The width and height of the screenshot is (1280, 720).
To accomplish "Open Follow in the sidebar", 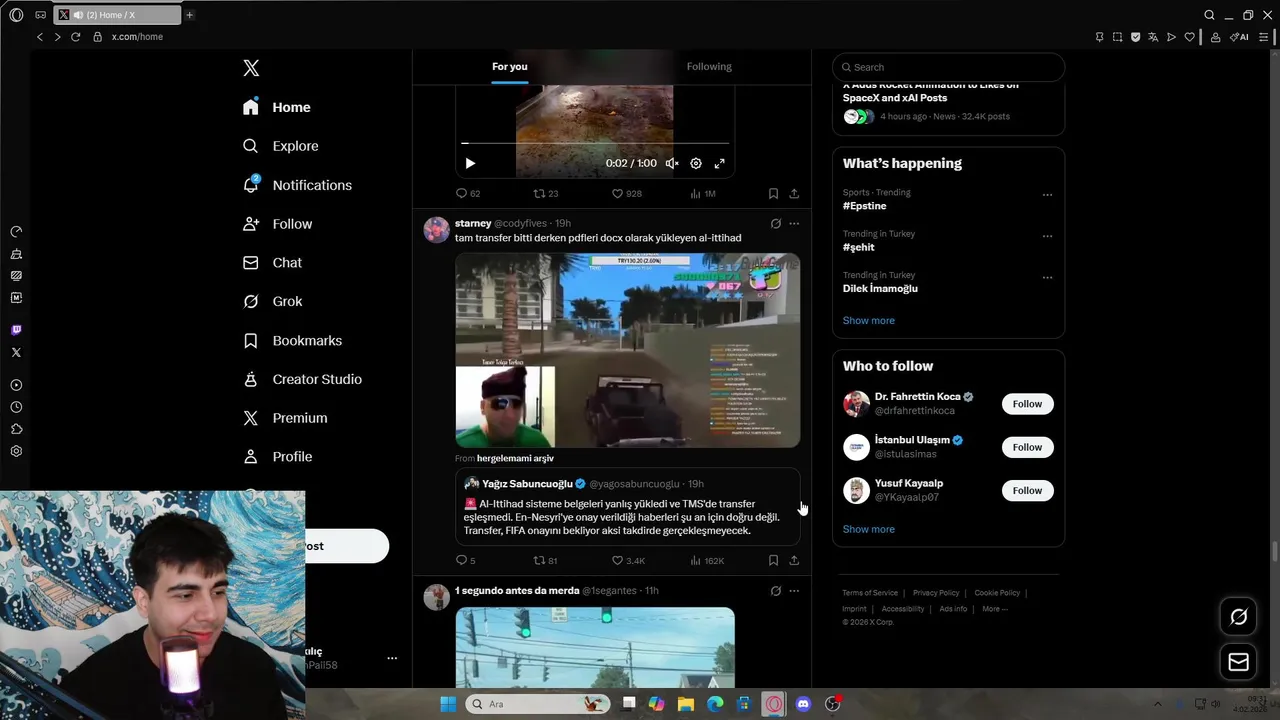I will coord(277,224).
